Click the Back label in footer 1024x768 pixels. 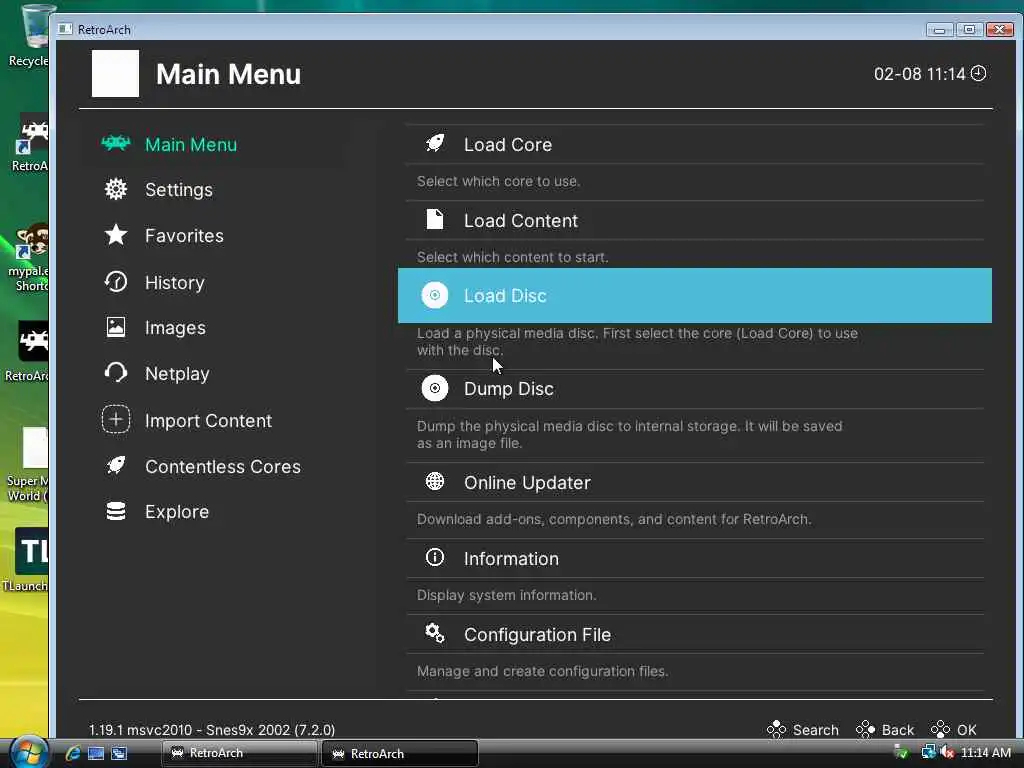(x=898, y=729)
